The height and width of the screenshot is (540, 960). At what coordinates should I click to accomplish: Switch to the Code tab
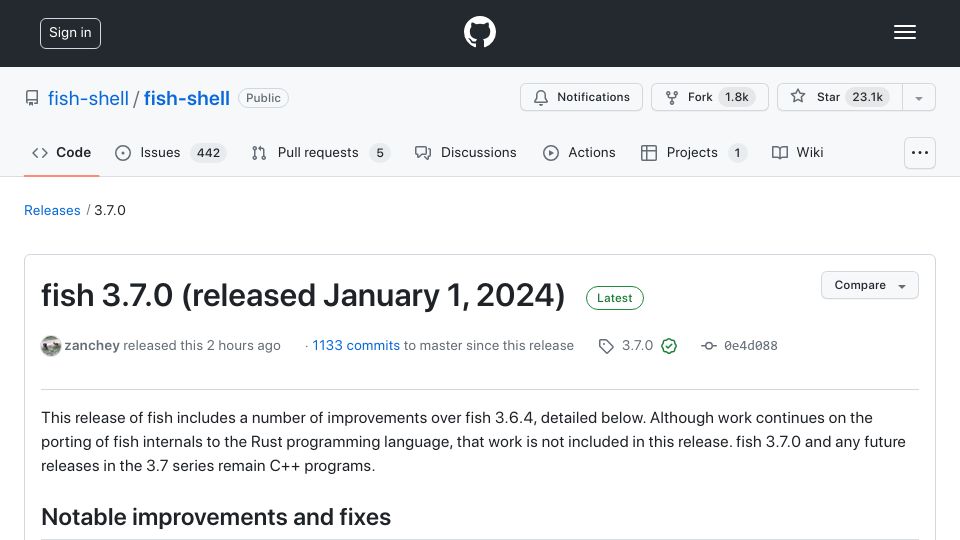(61, 152)
